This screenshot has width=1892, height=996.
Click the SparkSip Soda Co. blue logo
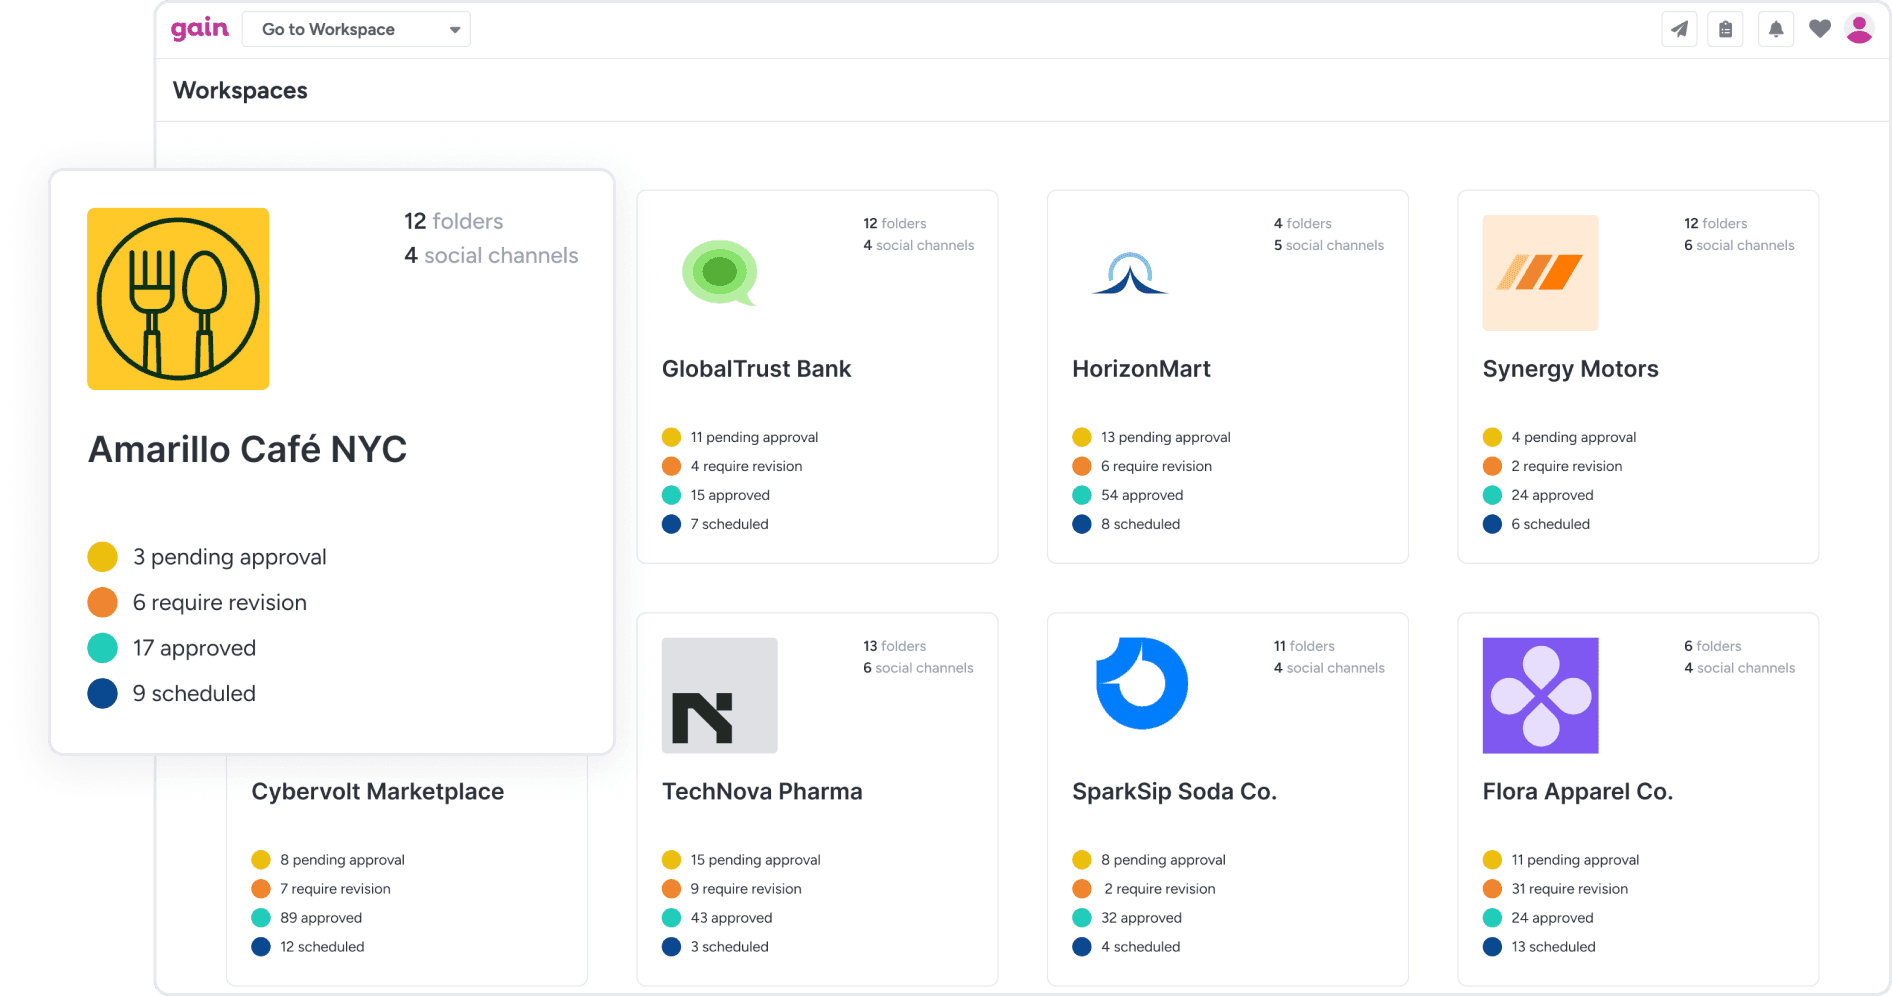(1141, 684)
